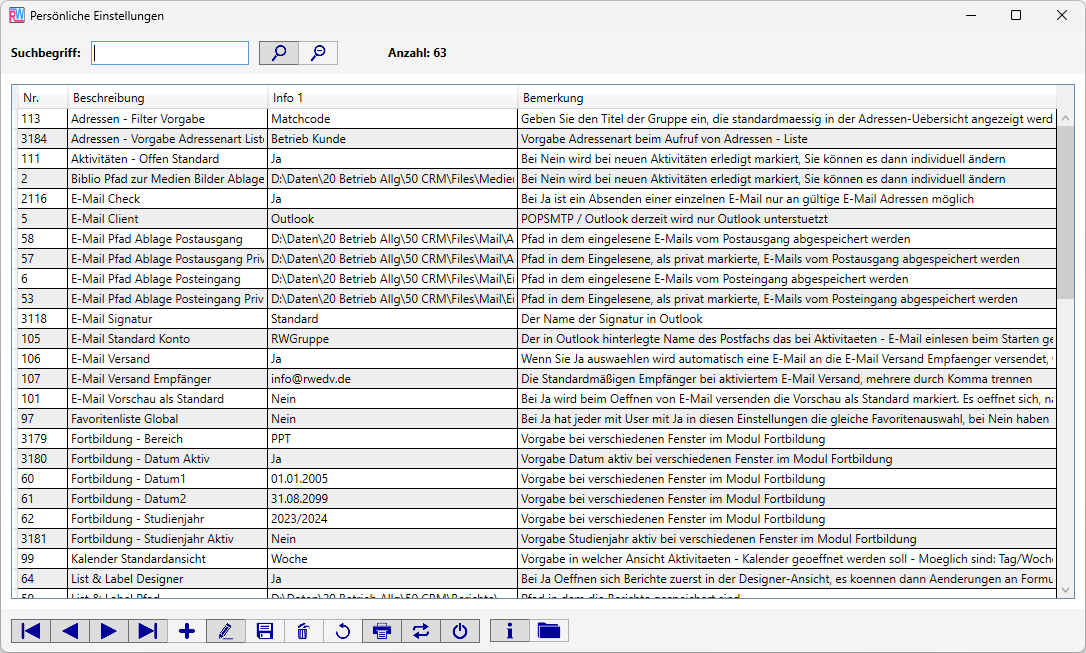Select 'Betrieb Kunde' cell
The image size is (1086, 653).
(393, 138)
